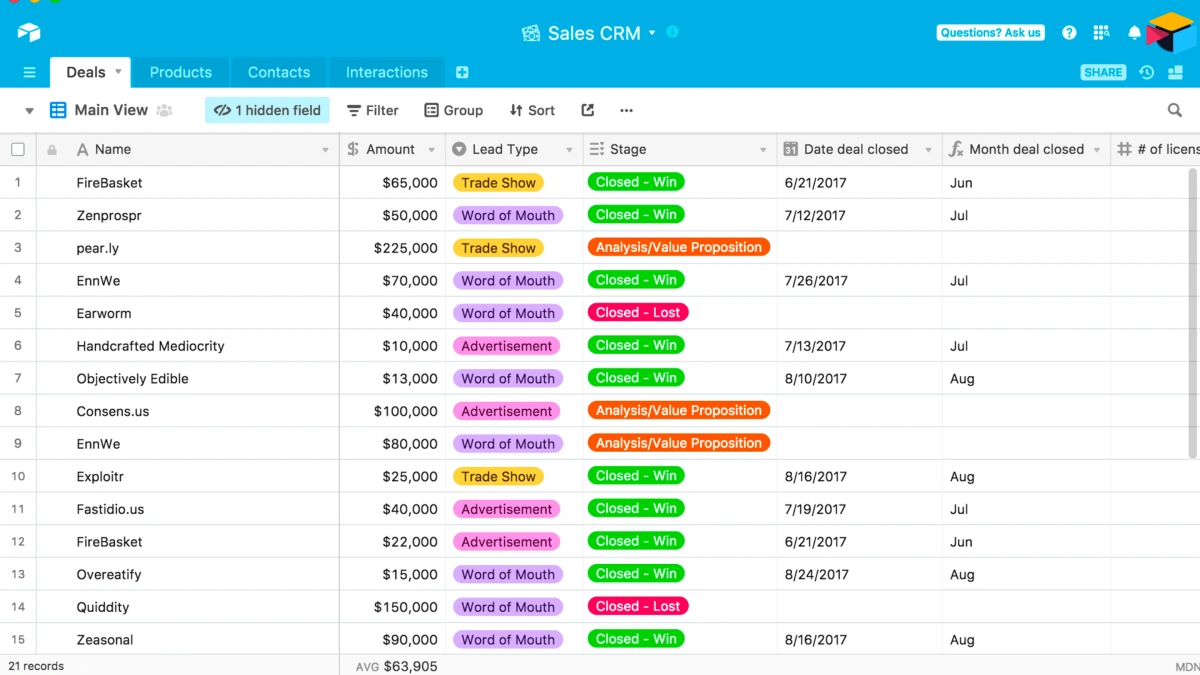This screenshot has height=675, width=1200.
Task: Click the Questions? Ask us button
Action: [990, 32]
